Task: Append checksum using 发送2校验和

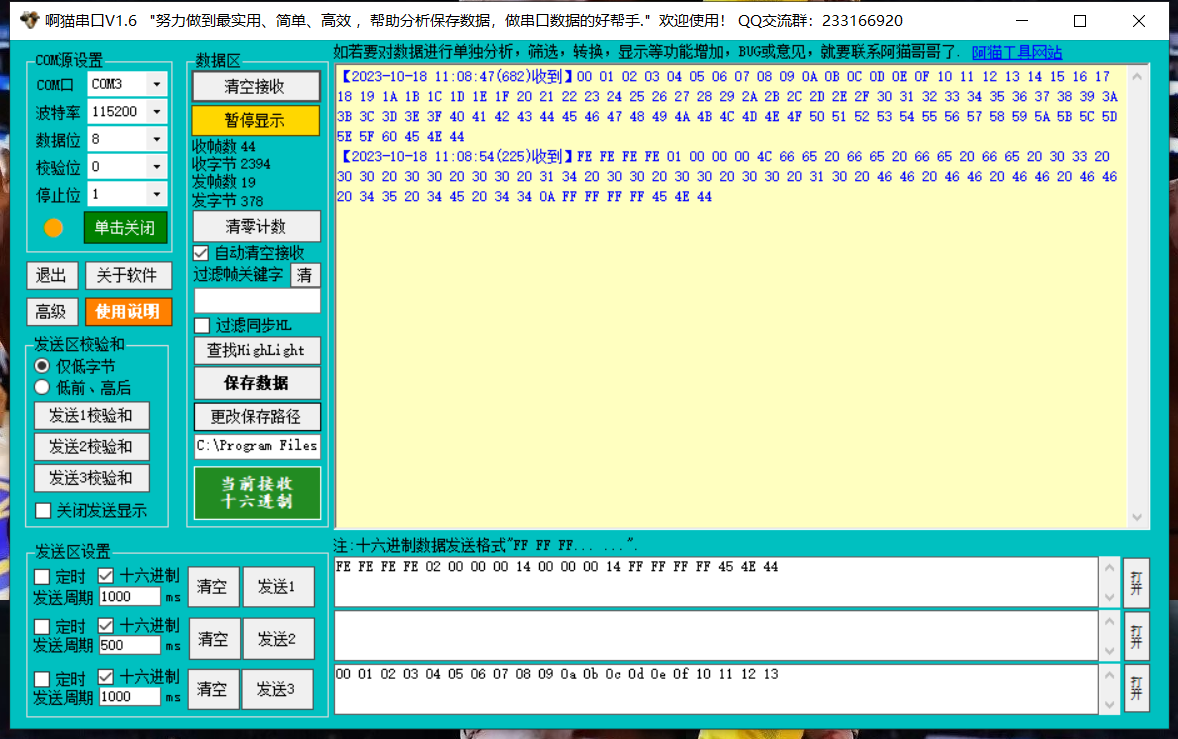Action: tap(91, 446)
